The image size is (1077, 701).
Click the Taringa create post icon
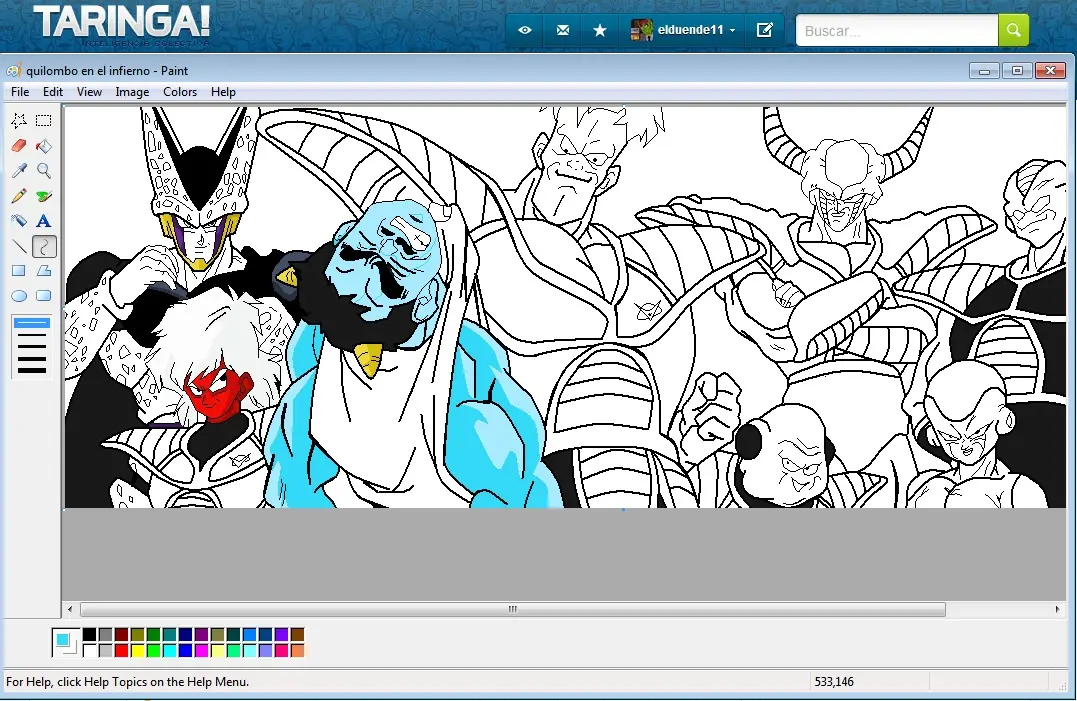[x=764, y=30]
